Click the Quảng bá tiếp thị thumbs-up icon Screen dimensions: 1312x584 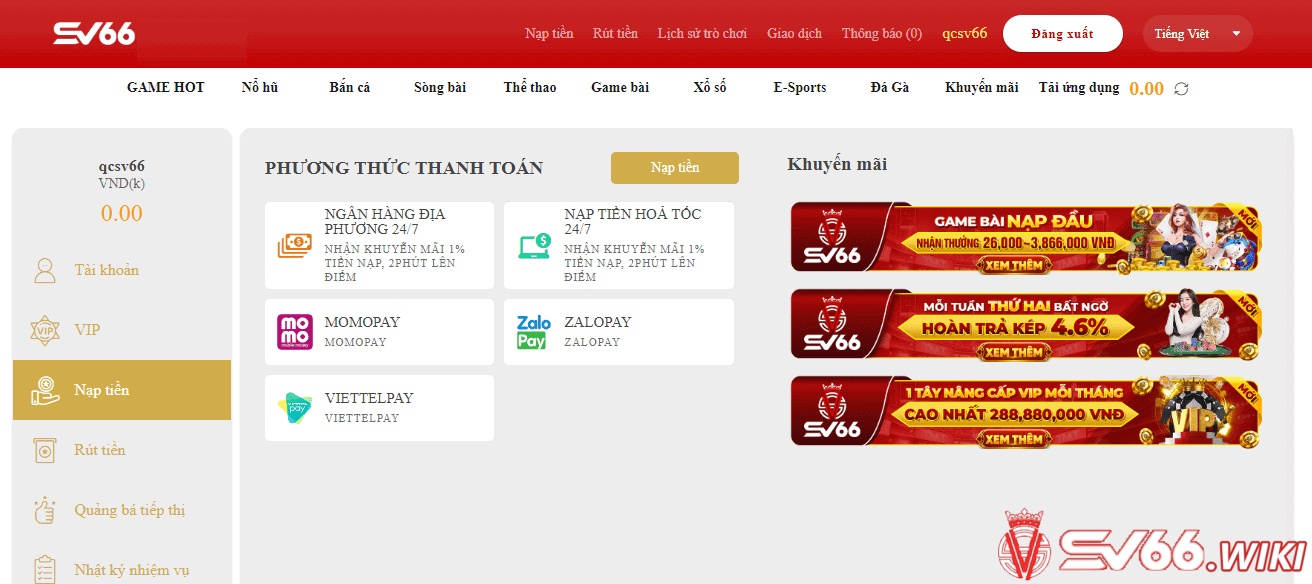(45, 510)
